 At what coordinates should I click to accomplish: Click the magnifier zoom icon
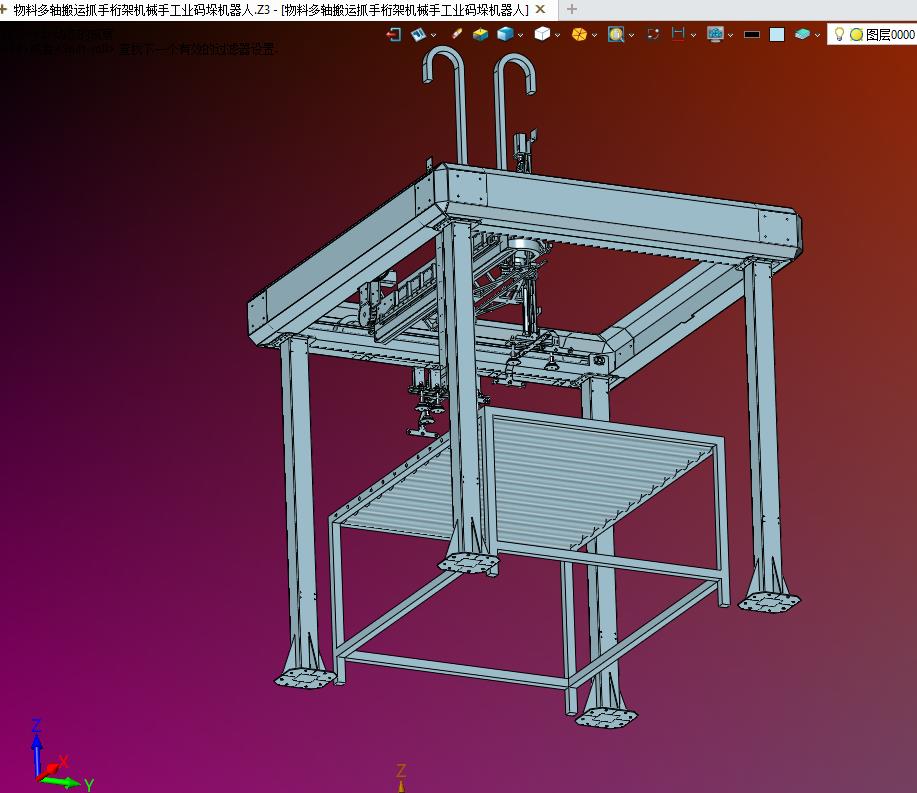616,35
